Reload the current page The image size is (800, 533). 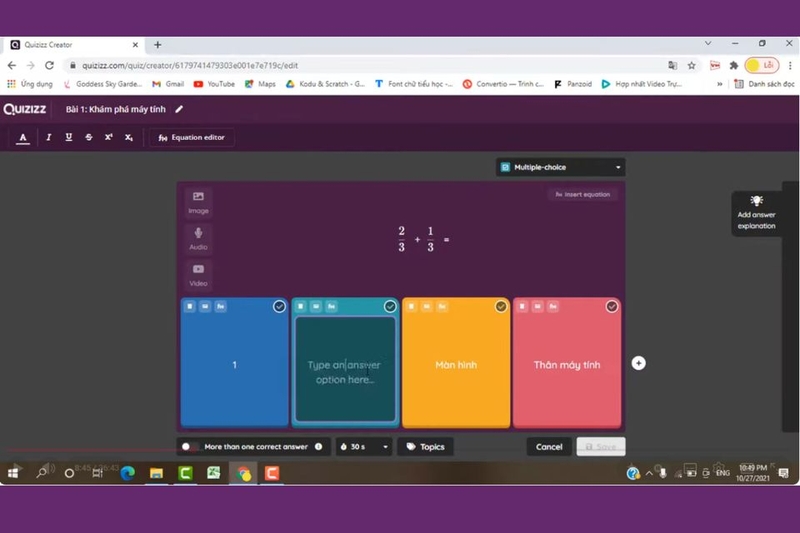pyautogui.click(x=49, y=65)
